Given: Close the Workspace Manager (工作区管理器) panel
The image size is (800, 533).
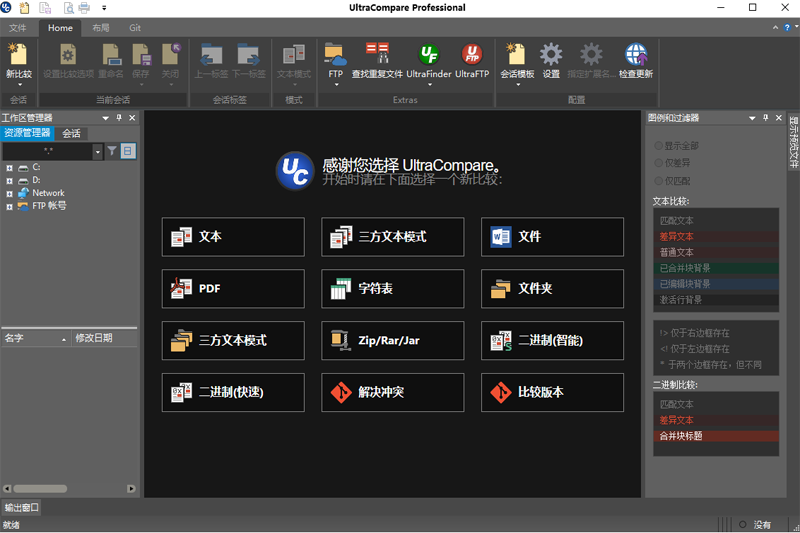Looking at the screenshot, I should [132, 118].
